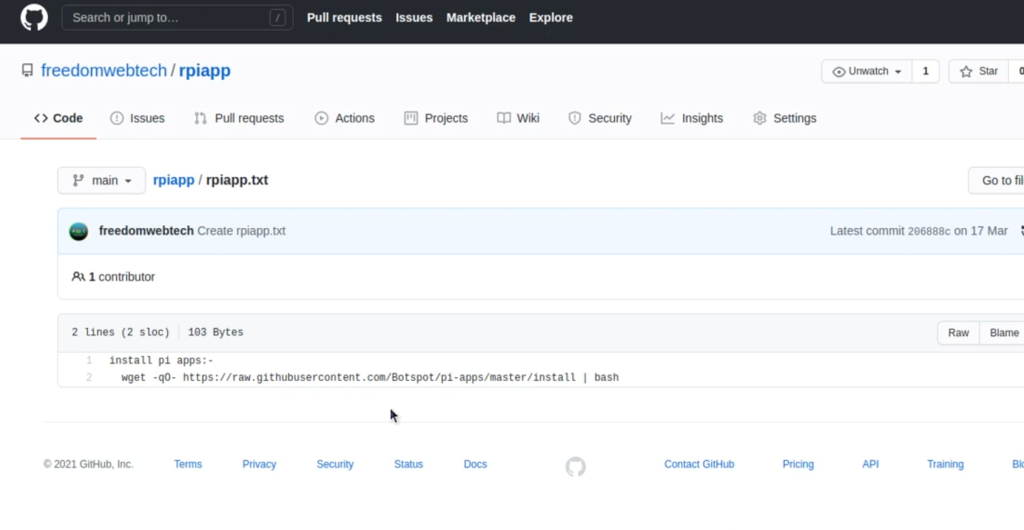
Task: Switch to the Code tab
Action: point(58,118)
